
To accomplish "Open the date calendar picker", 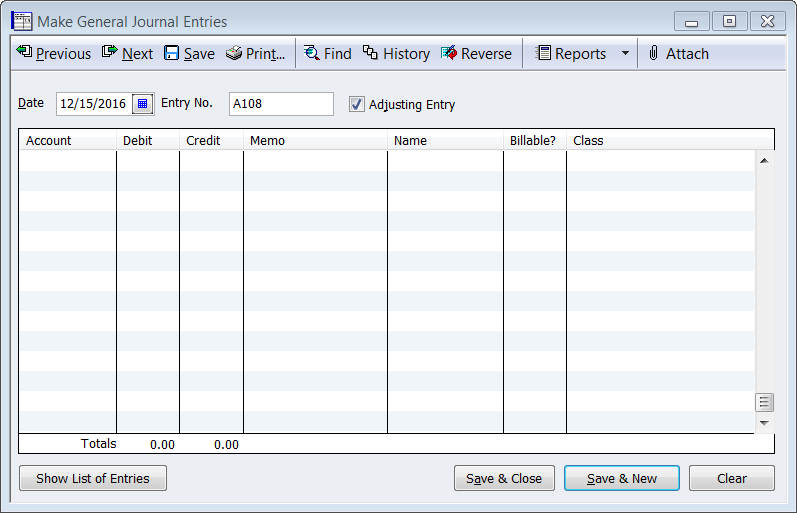I will [142, 104].
